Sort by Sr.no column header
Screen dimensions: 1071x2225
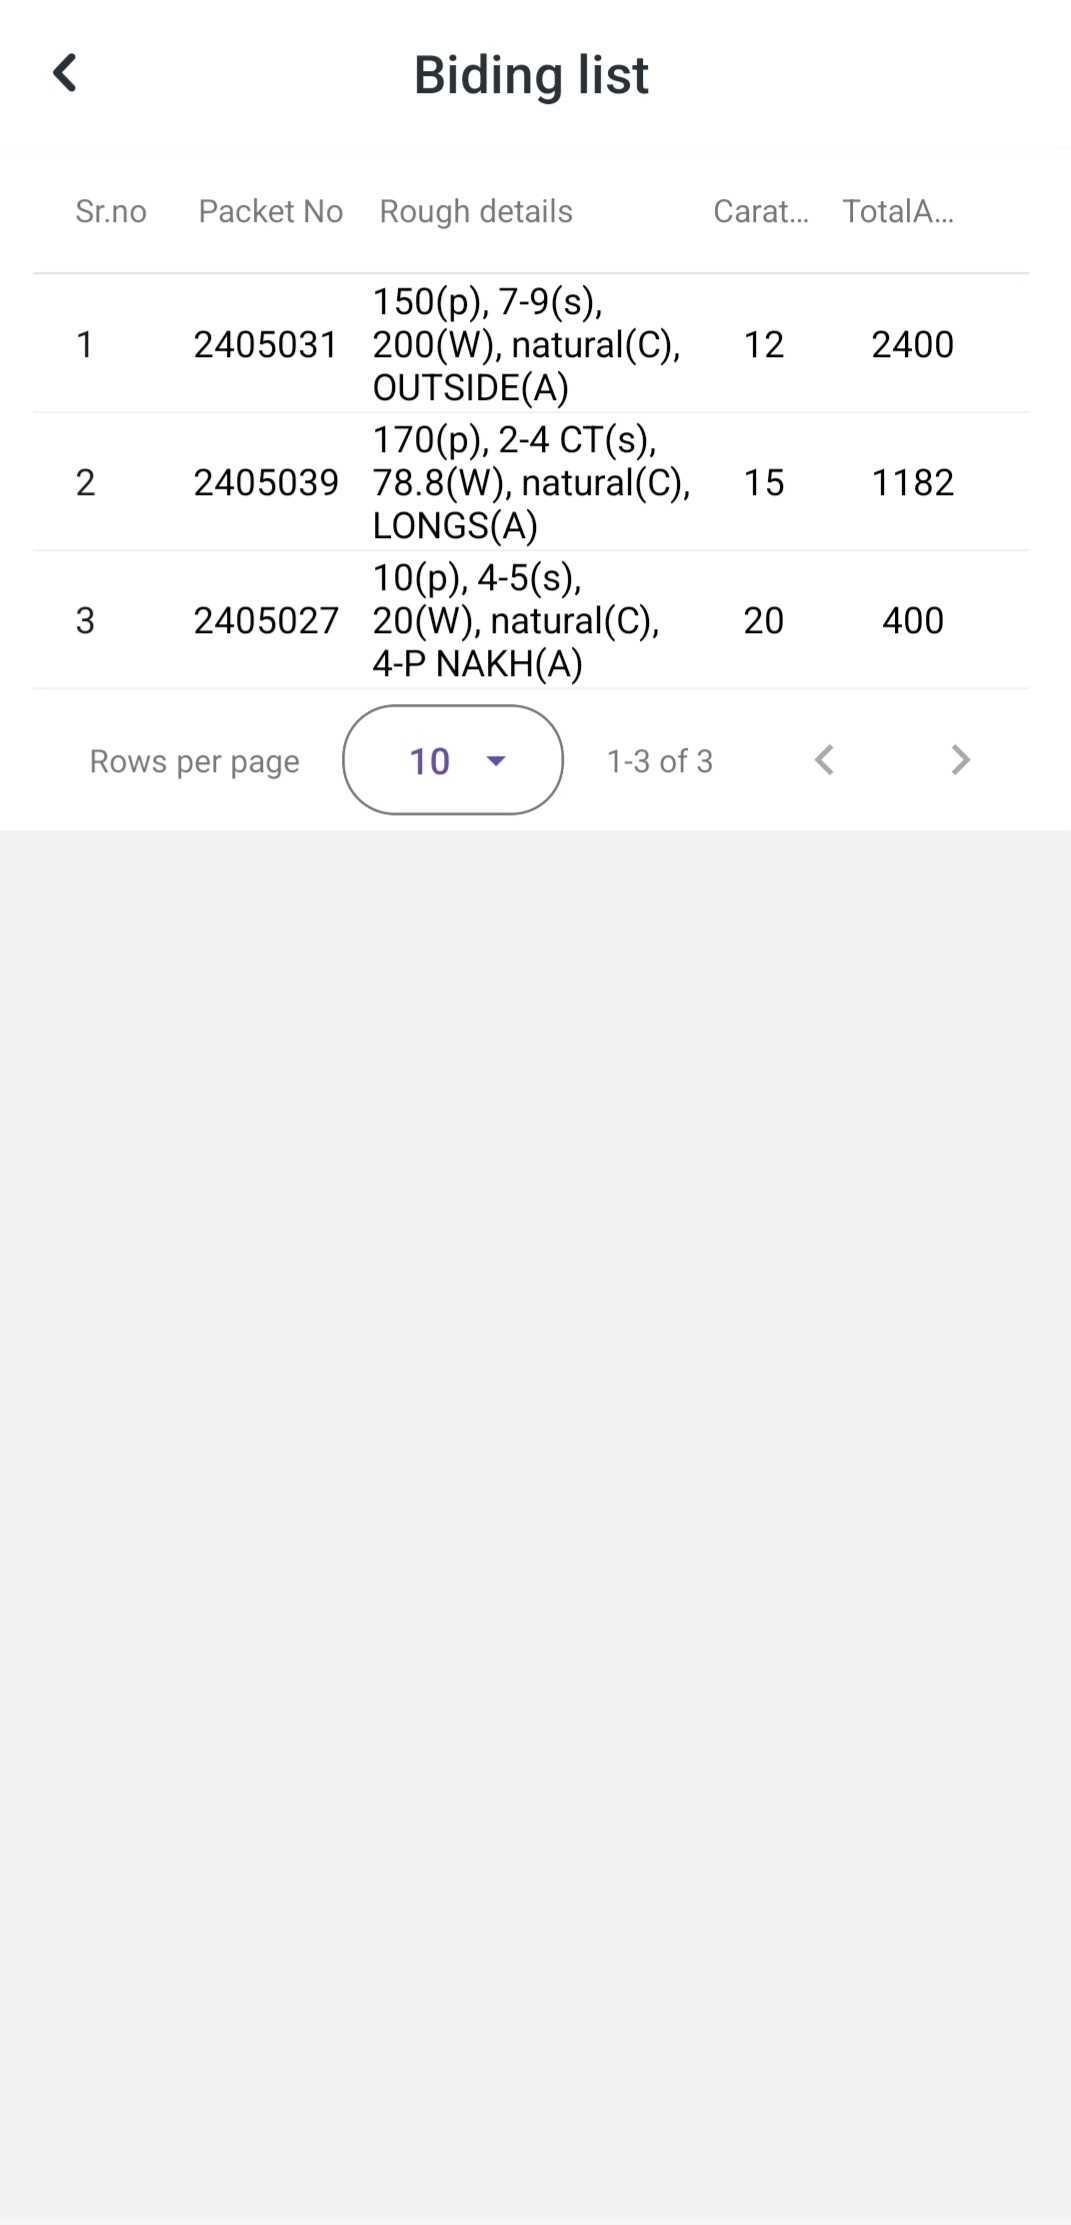(111, 211)
